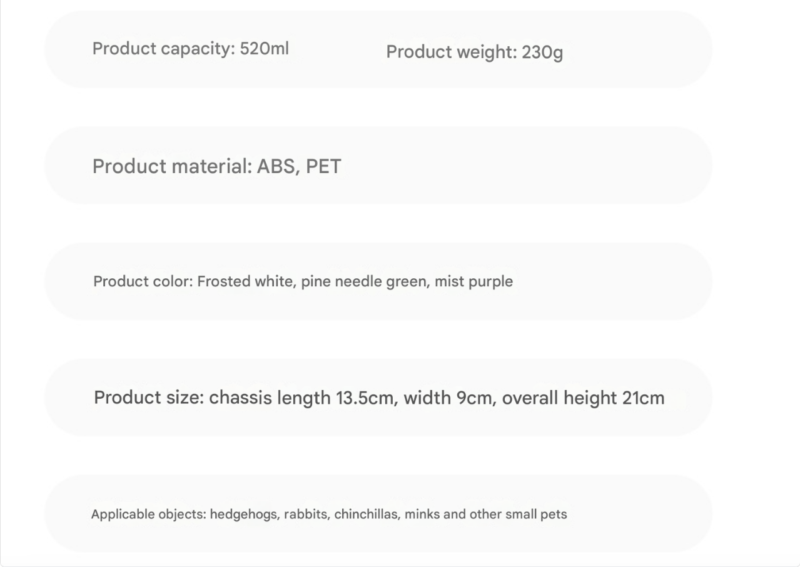Click the Product capacity: 520ml text
This screenshot has width=800, height=567.
pyautogui.click(x=190, y=49)
